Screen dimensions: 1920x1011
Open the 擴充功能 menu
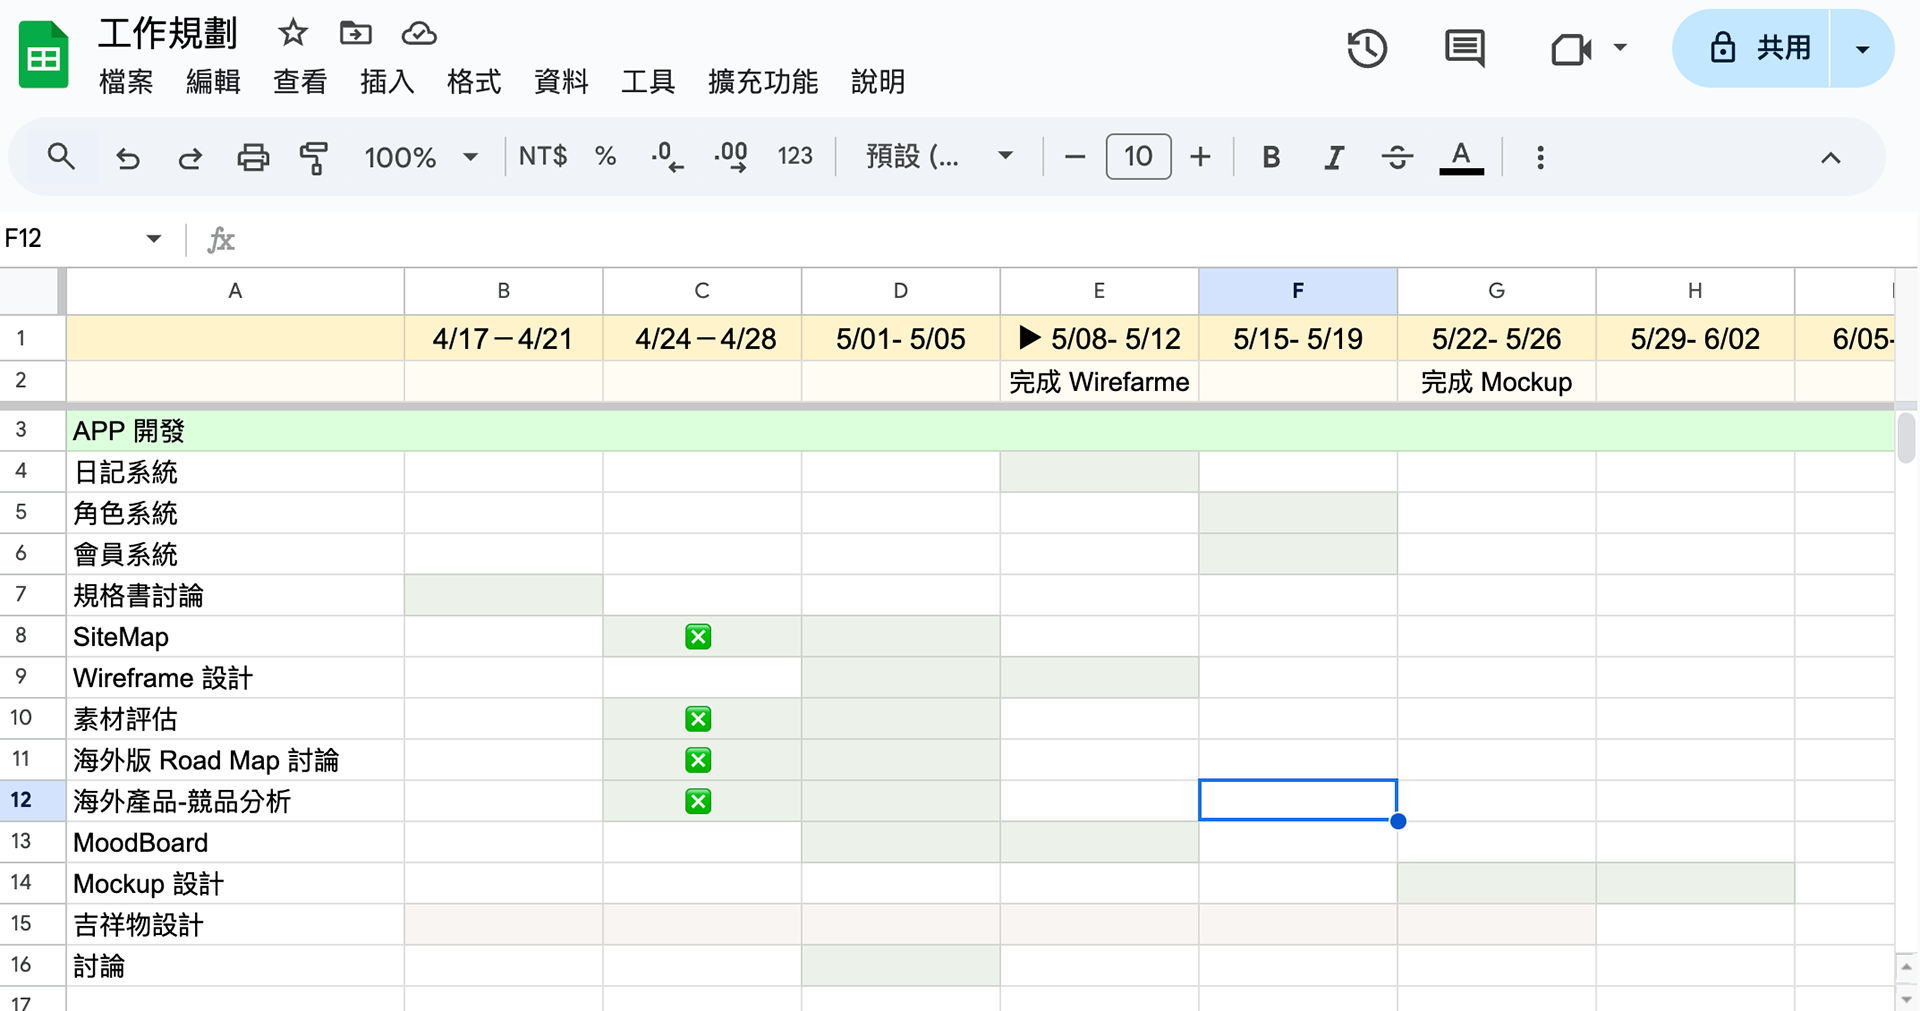pos(762,82)
